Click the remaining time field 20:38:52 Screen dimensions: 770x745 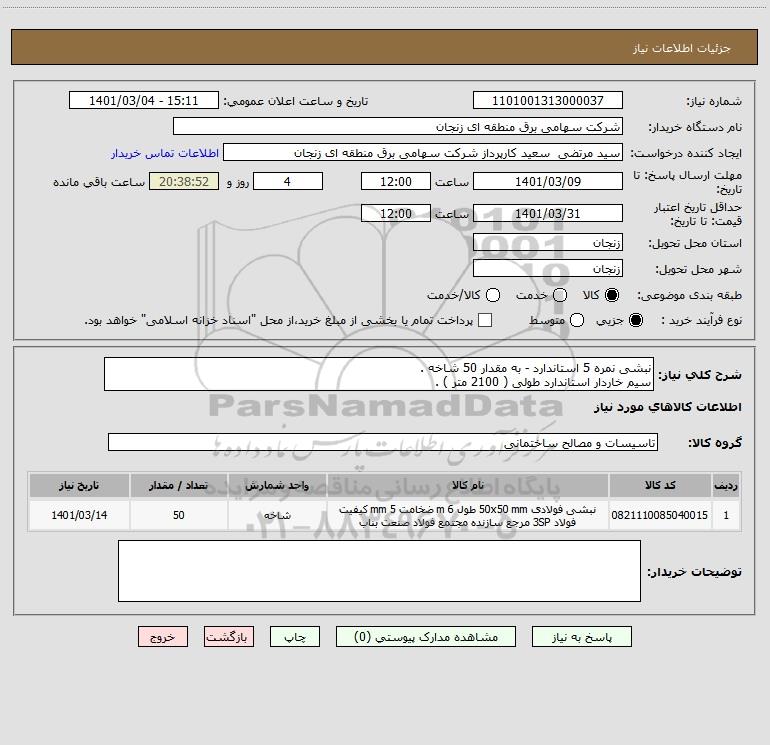[x=184, y=181]
